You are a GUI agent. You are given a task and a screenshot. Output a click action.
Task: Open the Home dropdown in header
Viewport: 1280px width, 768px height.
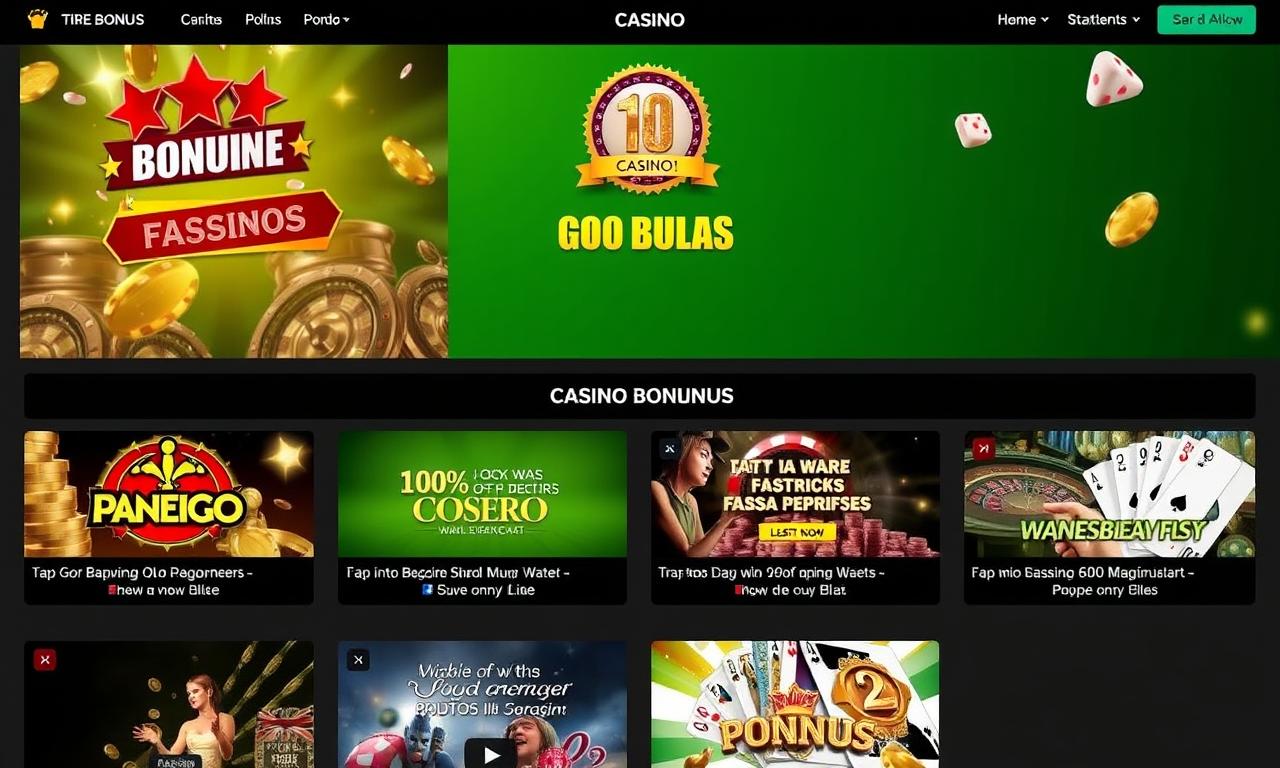pos(1022,19)
